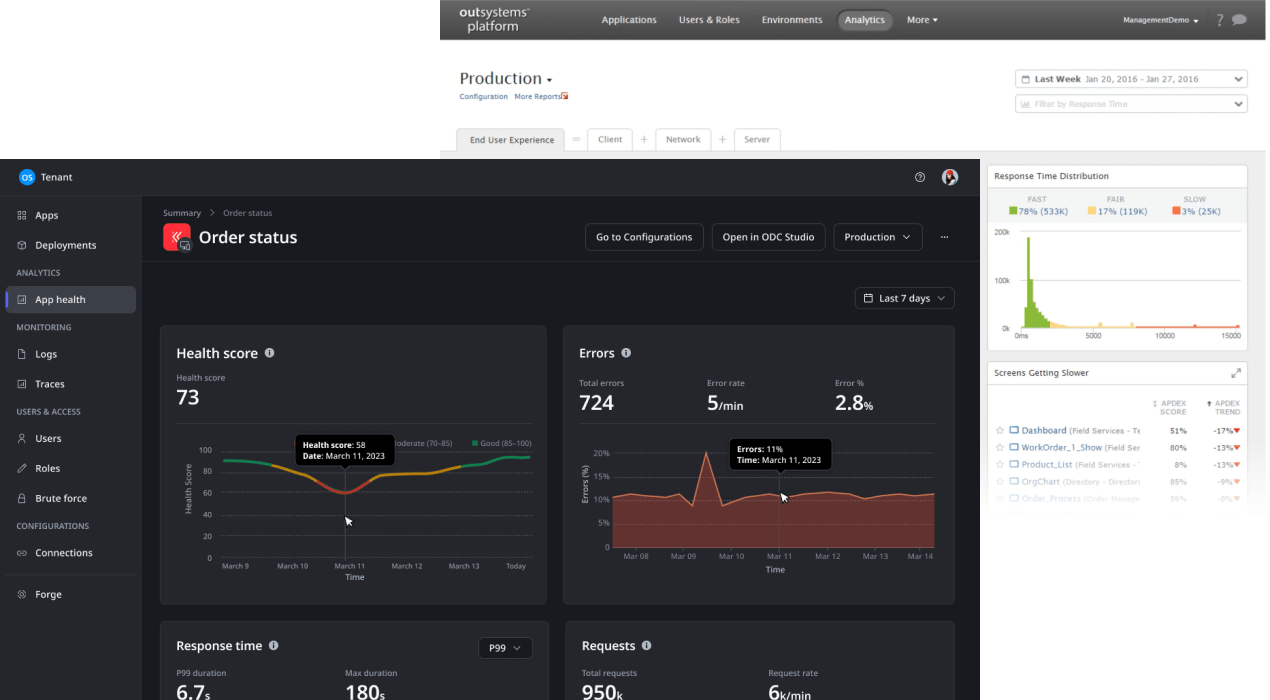Screen dimensions: 1270x700
Task: Click the Mar 09 spike on Errors chart
Action: (706, 454)
